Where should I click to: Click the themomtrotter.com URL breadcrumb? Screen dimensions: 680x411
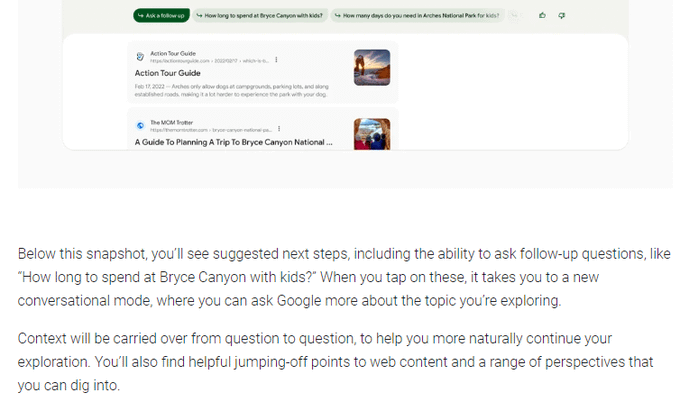(x=210, y=130)
